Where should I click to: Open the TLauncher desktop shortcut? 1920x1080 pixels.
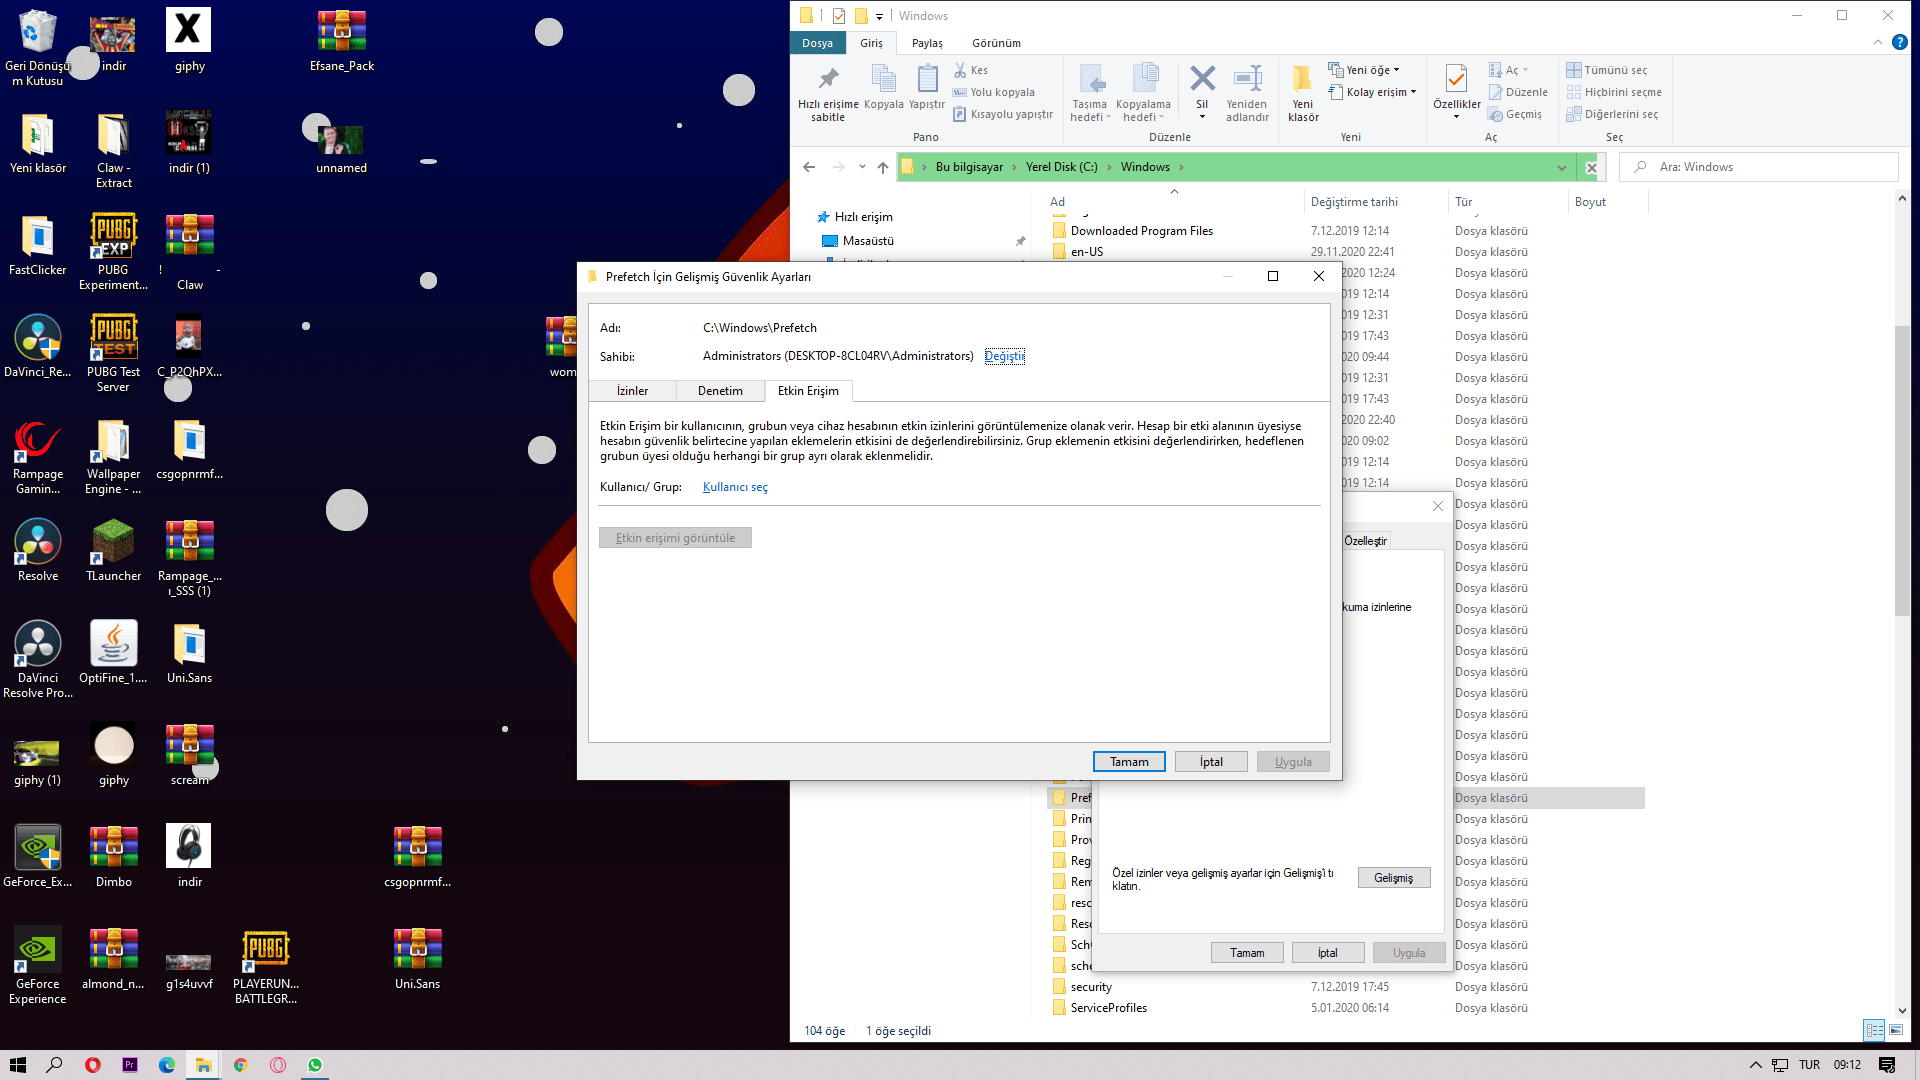[x=113, y=542]
